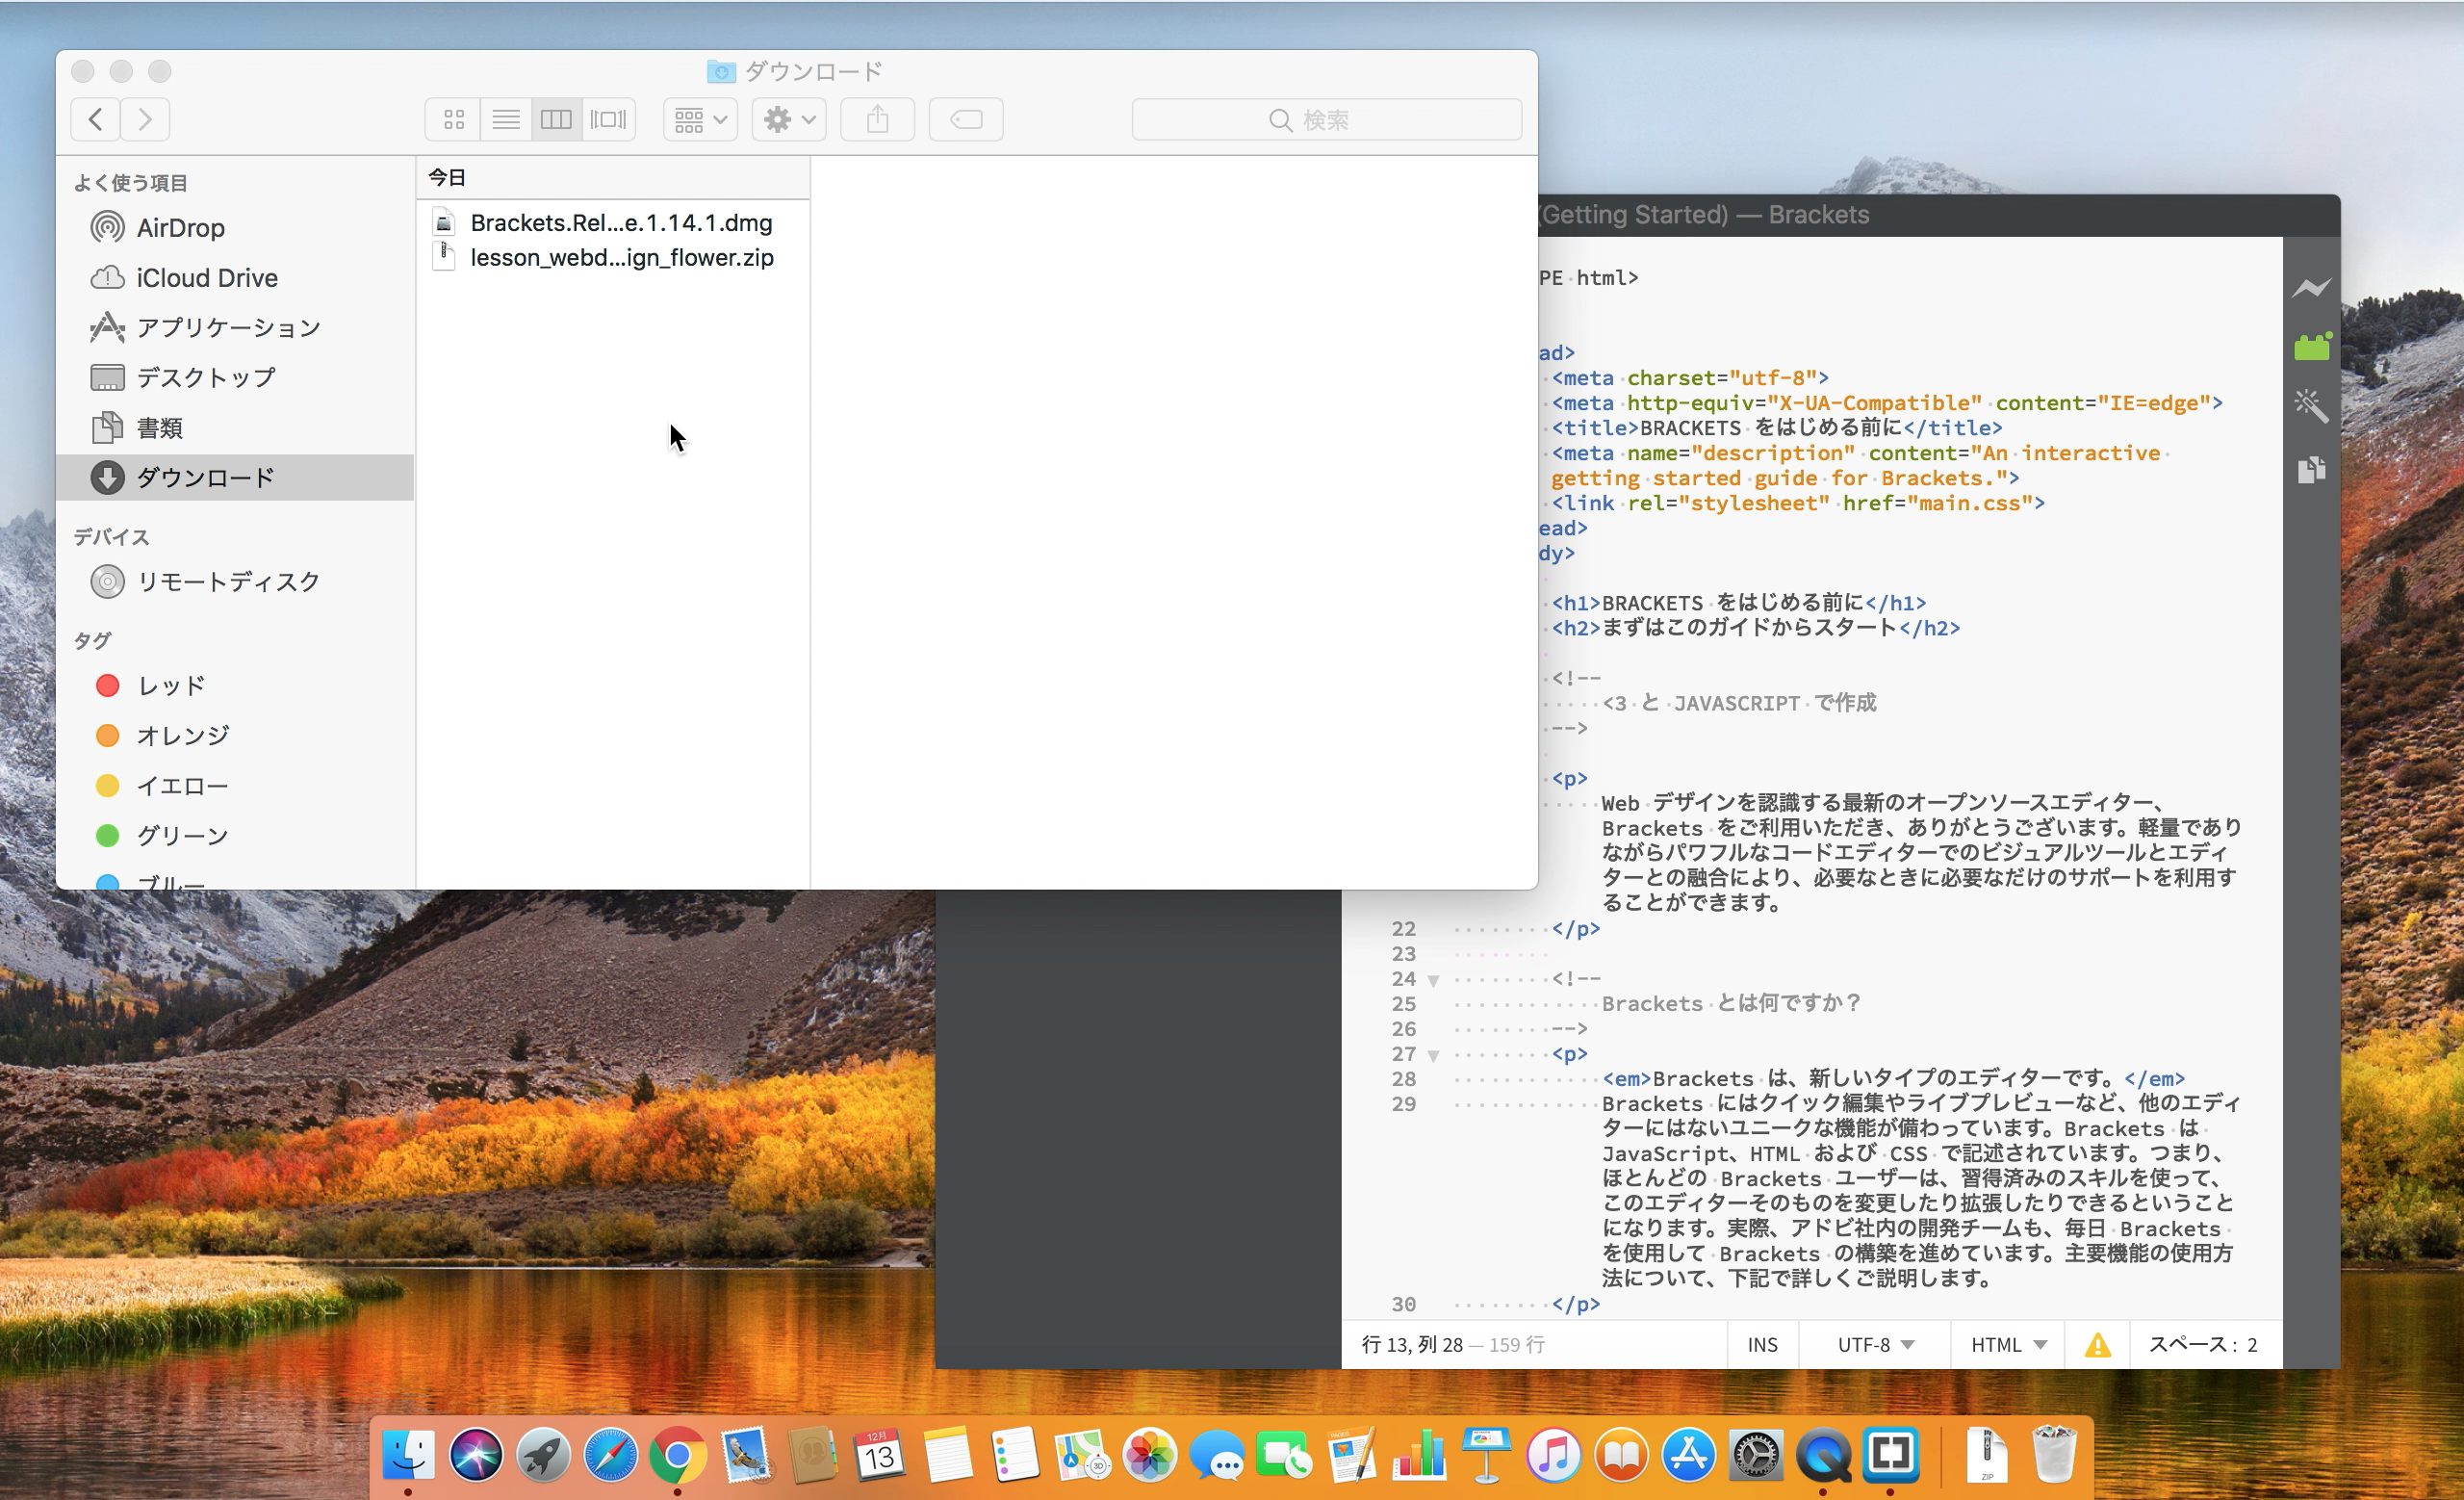Open the UTF-8 encoding dropdown
The image size is (2464, 1500).
[1875, 1345]
